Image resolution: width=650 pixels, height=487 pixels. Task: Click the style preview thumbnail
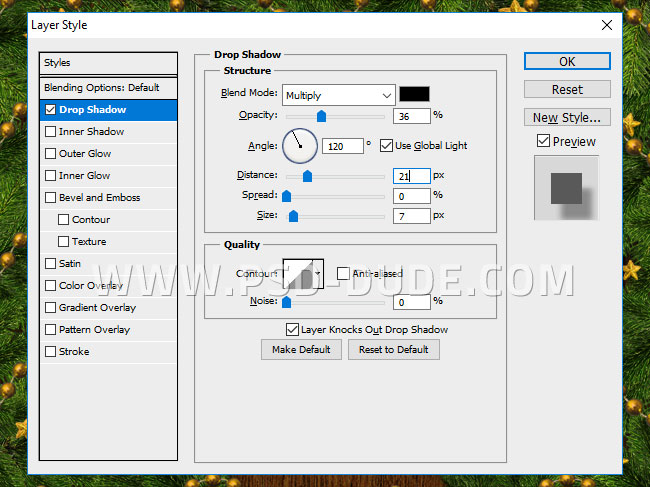pos(566,188)
